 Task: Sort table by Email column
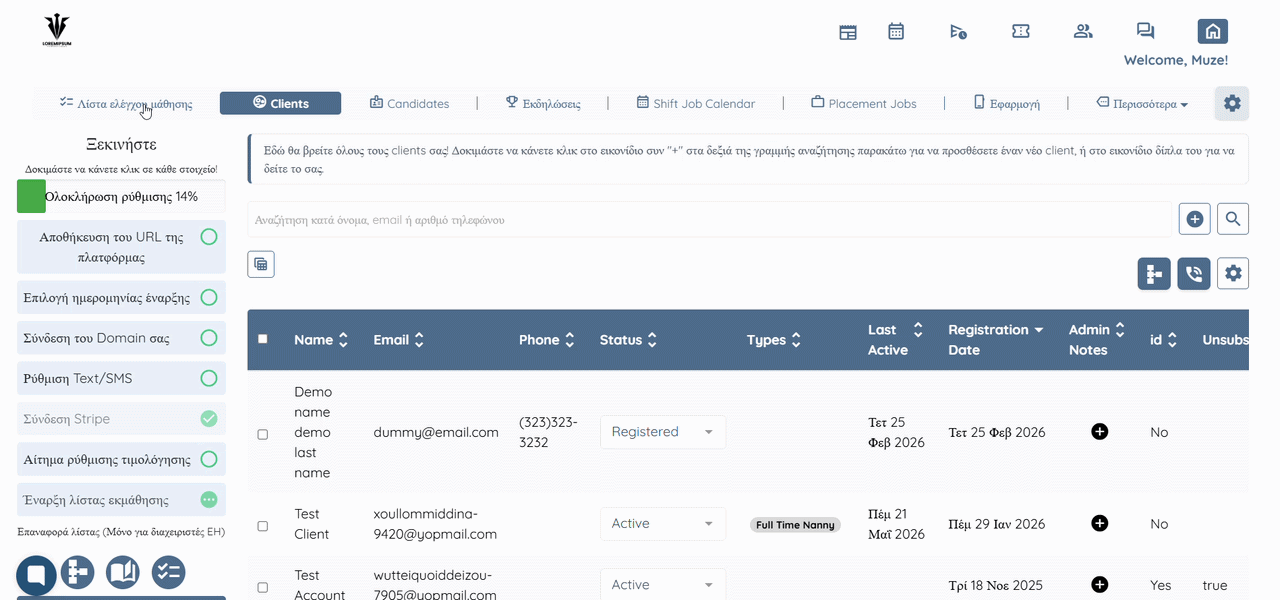point(398,340)
